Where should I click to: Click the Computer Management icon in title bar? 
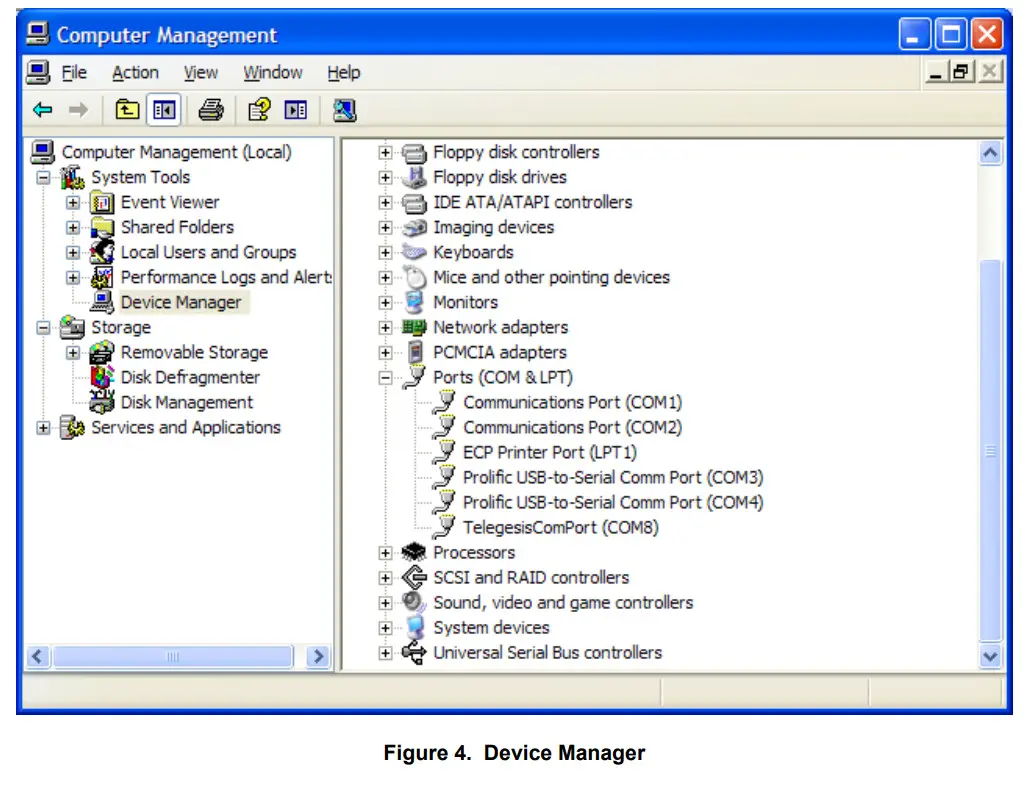[38, 33]
